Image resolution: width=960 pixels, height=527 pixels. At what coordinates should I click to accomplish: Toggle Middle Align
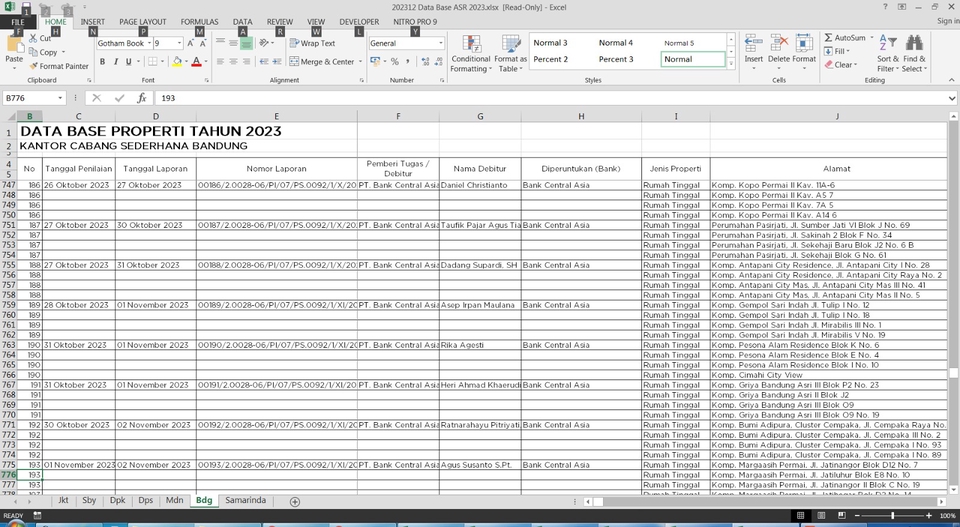[x=233, y=43]
